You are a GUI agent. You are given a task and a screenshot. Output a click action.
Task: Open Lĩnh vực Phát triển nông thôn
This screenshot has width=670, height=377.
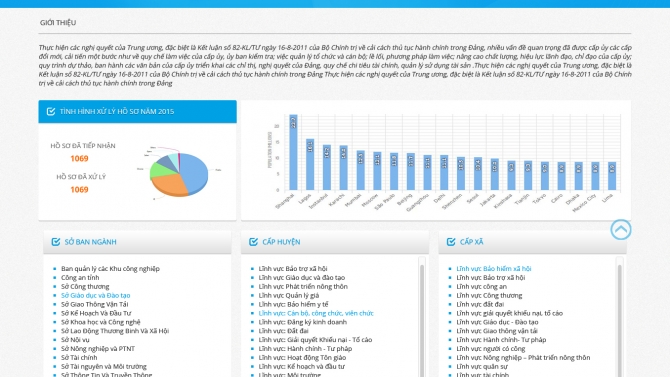[x=303, y=287]
